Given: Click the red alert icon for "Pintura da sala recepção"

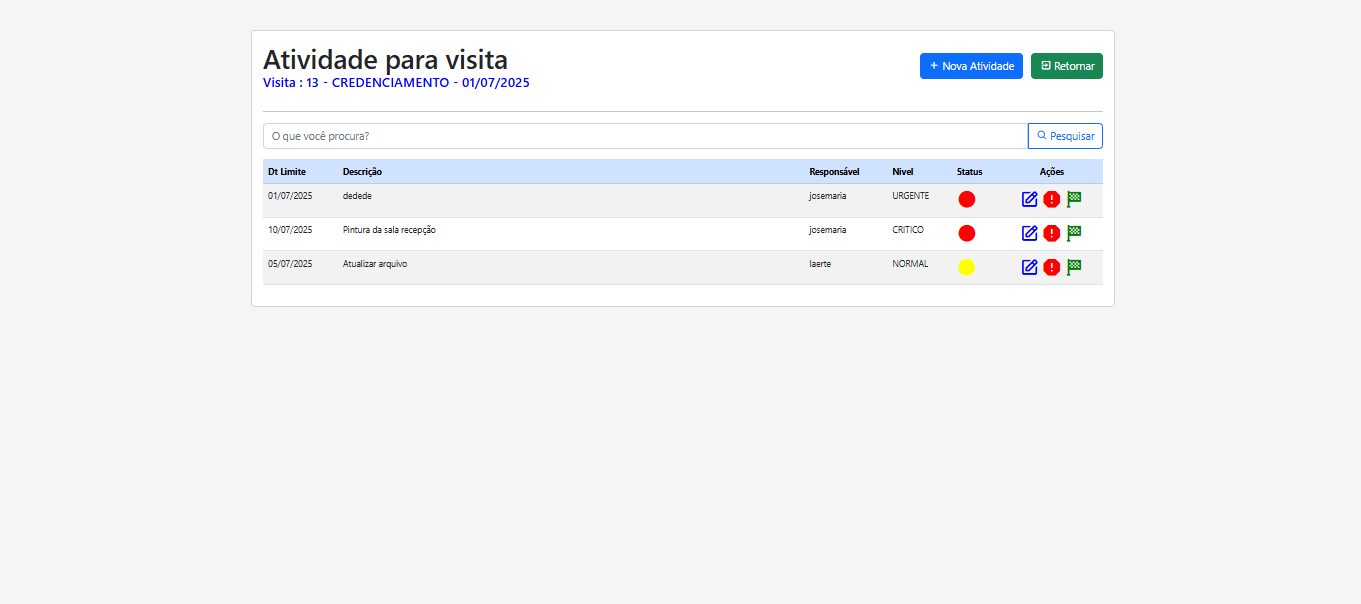Looking at the screenshot, I should click(x=1051, y=233).
